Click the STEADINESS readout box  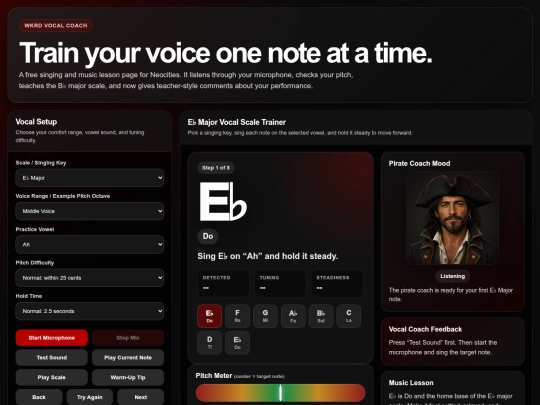[x=337, y=283]
